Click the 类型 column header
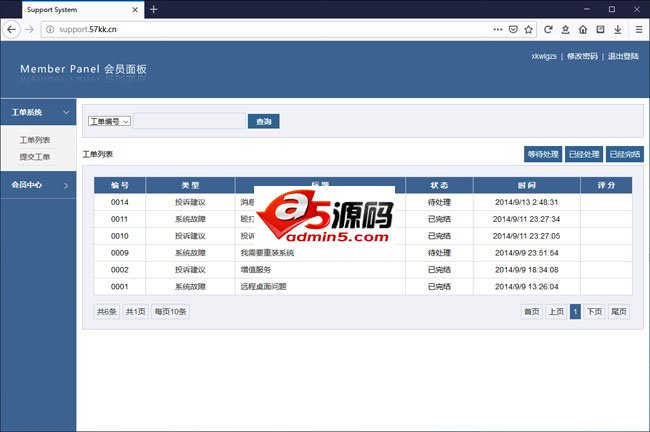Viewport: 650px width, 432px height. (190, 185)
